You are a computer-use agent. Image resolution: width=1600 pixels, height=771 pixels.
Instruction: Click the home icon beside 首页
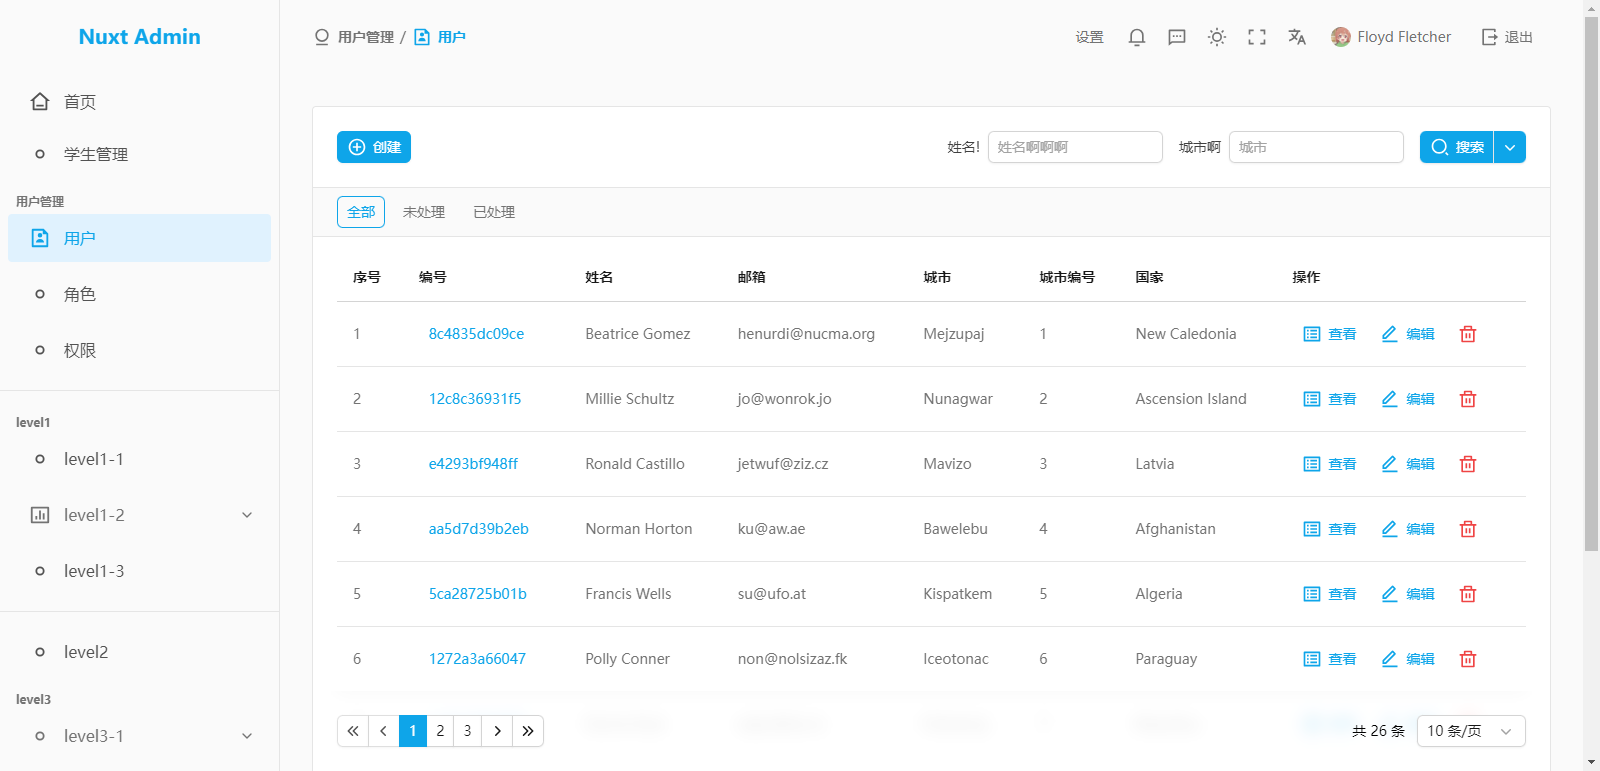coord(40,101)
